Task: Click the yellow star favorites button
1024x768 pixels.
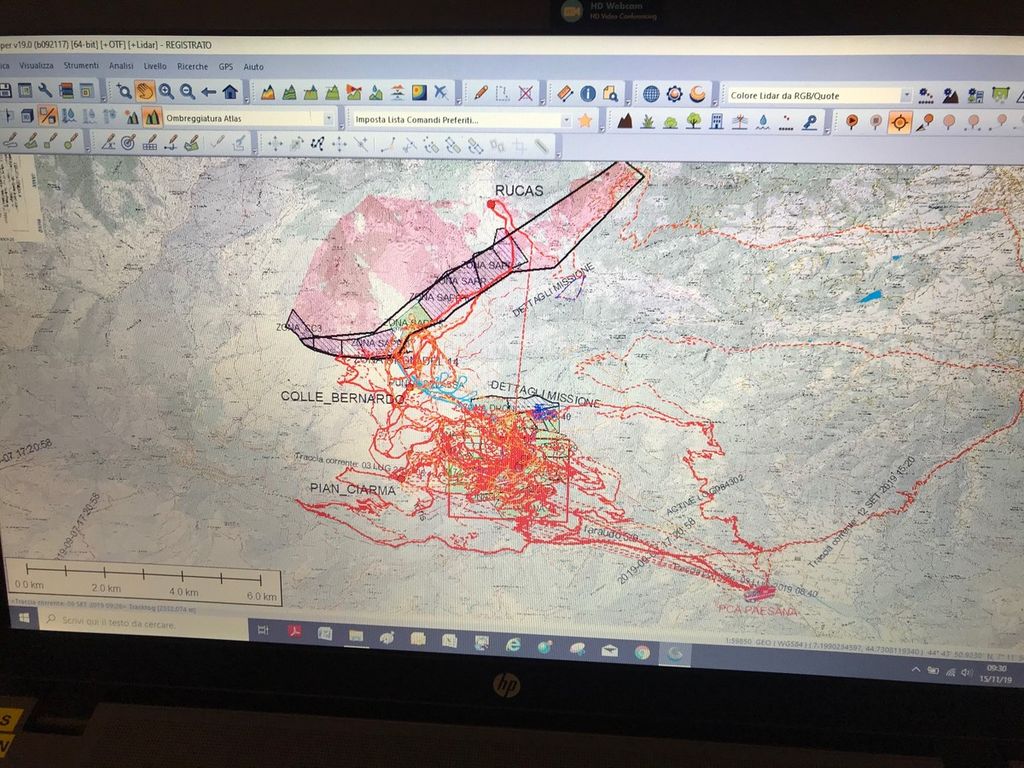Action: (585, 120)
